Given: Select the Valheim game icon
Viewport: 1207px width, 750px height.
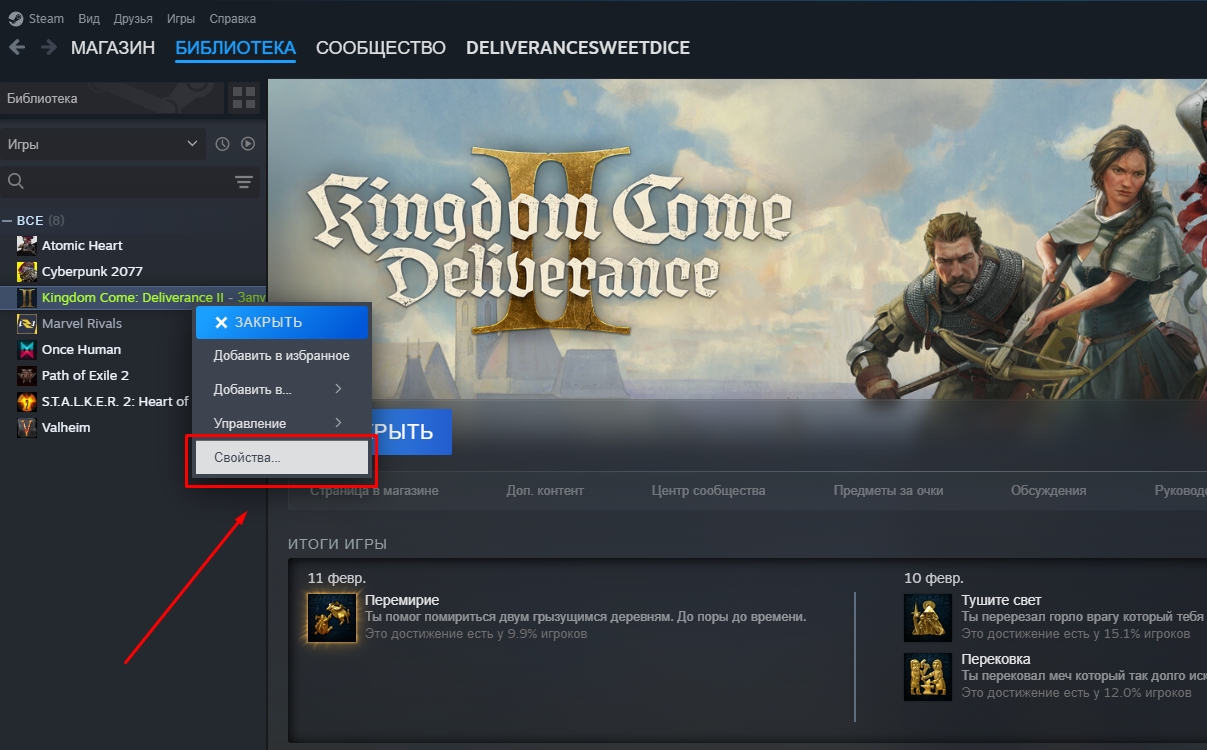Looking at the screenshot, I should (27, 427).
